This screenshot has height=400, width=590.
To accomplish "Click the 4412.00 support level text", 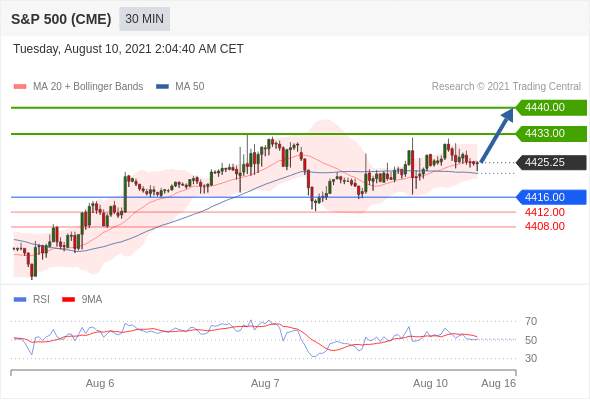I will pyautogui.click(x=544, y=212).
